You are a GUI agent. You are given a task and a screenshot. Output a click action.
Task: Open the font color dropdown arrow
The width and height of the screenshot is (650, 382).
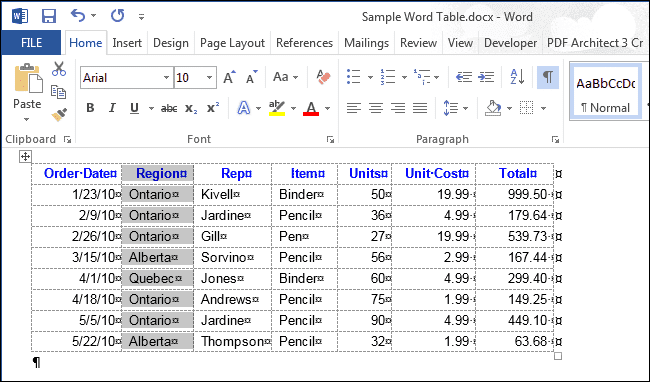pyautogui.click(x=327, y=109)
